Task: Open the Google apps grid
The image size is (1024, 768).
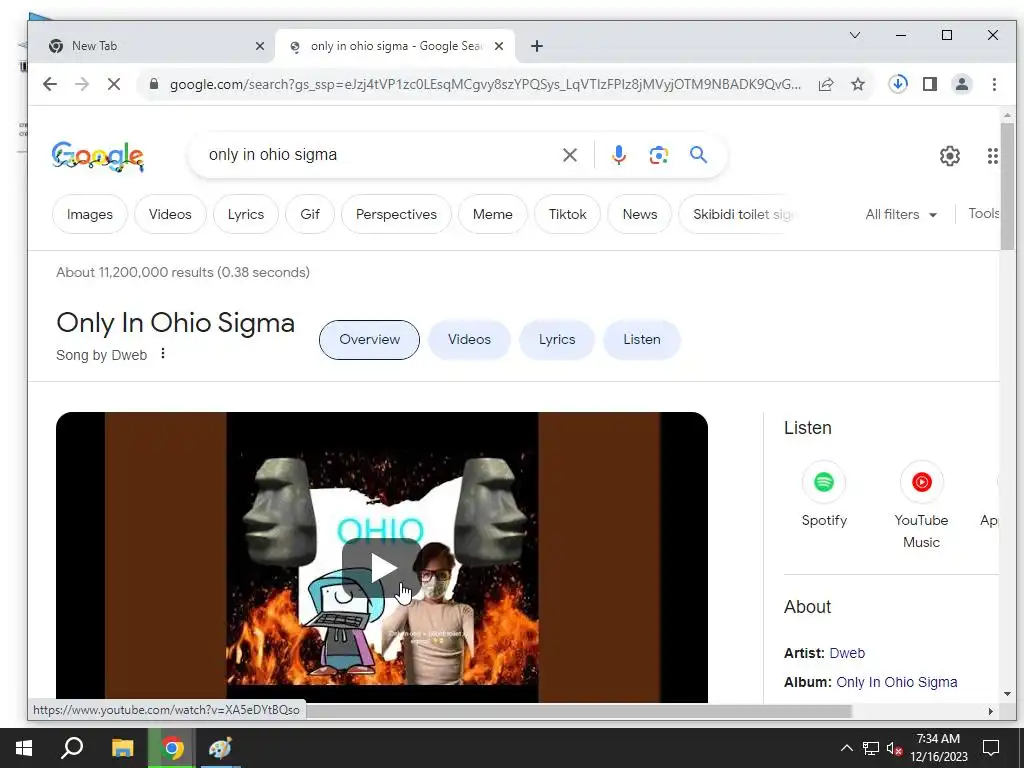Action: click(x=993, y=155)
